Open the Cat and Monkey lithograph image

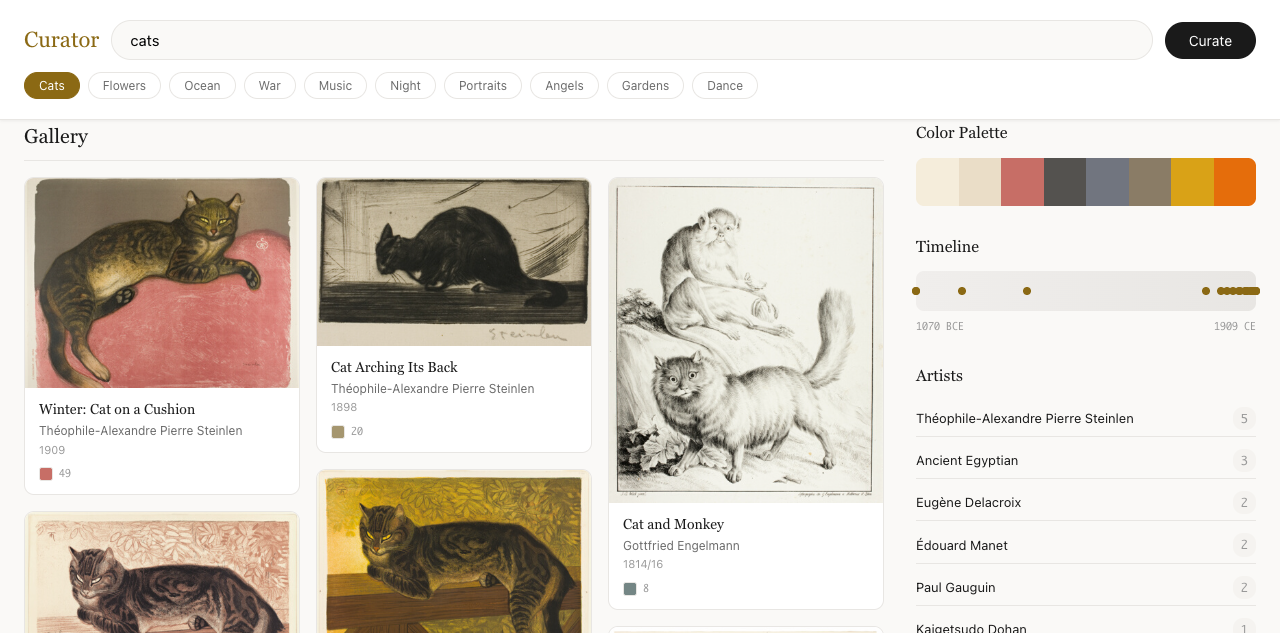[x=746, y=340]
